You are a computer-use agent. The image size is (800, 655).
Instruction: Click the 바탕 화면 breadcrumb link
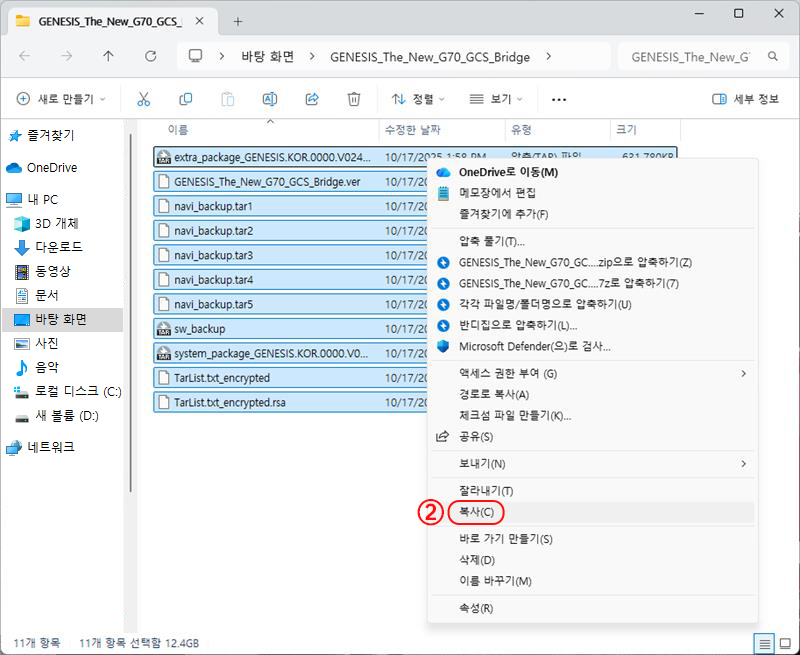coord(268,56)
